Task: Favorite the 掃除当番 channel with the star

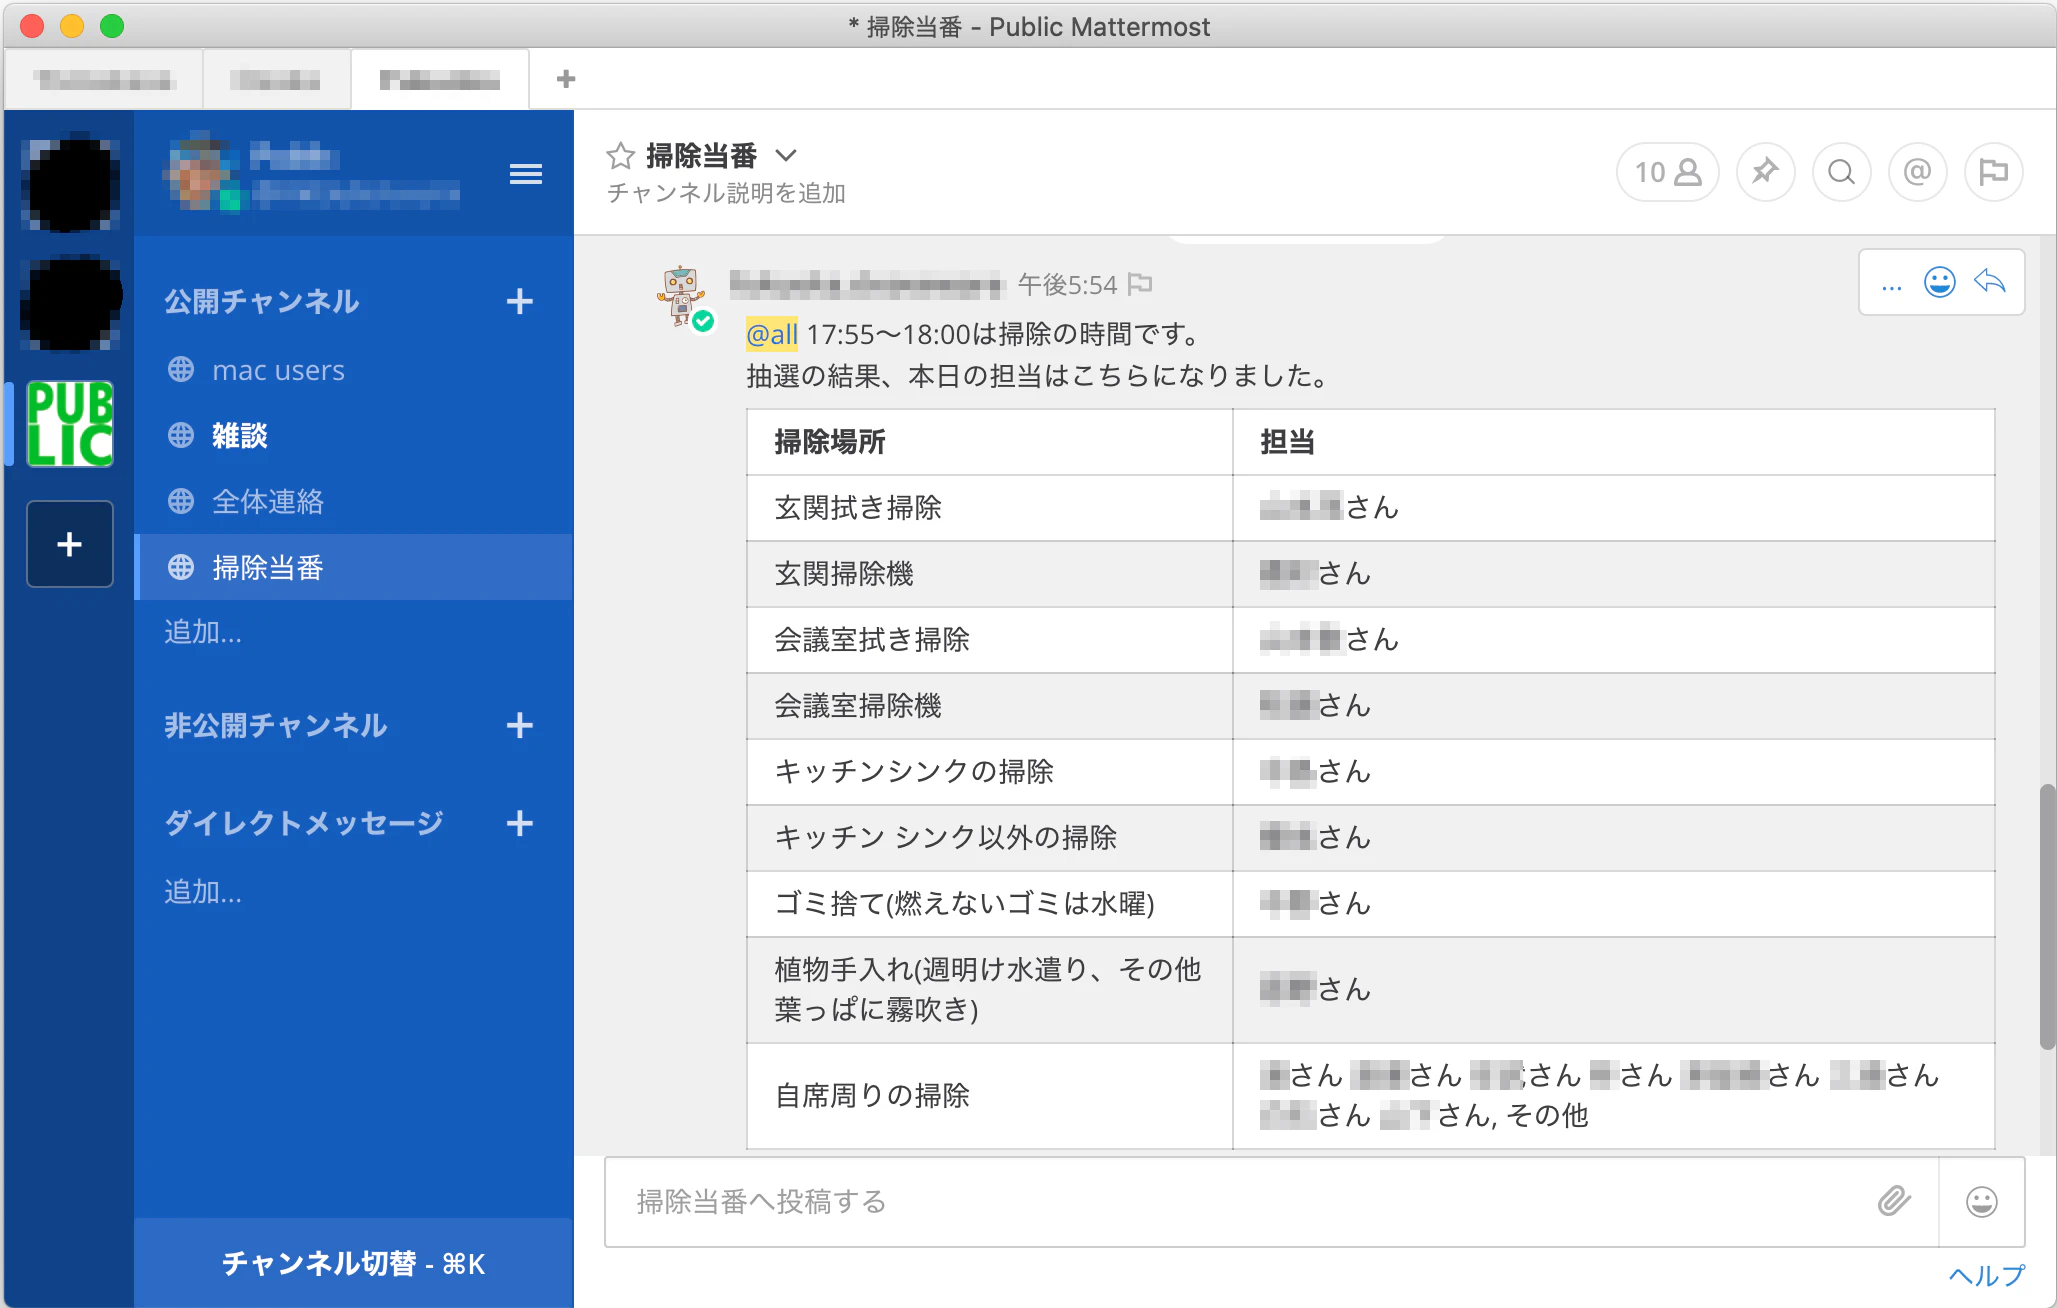Action: click(620, 155)
